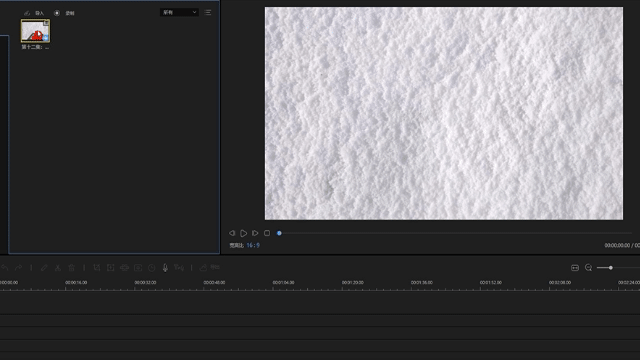640x360 pixels.
Task: Click the 00:00:16.00 timeline ruler mark
Action: point(76,282)
